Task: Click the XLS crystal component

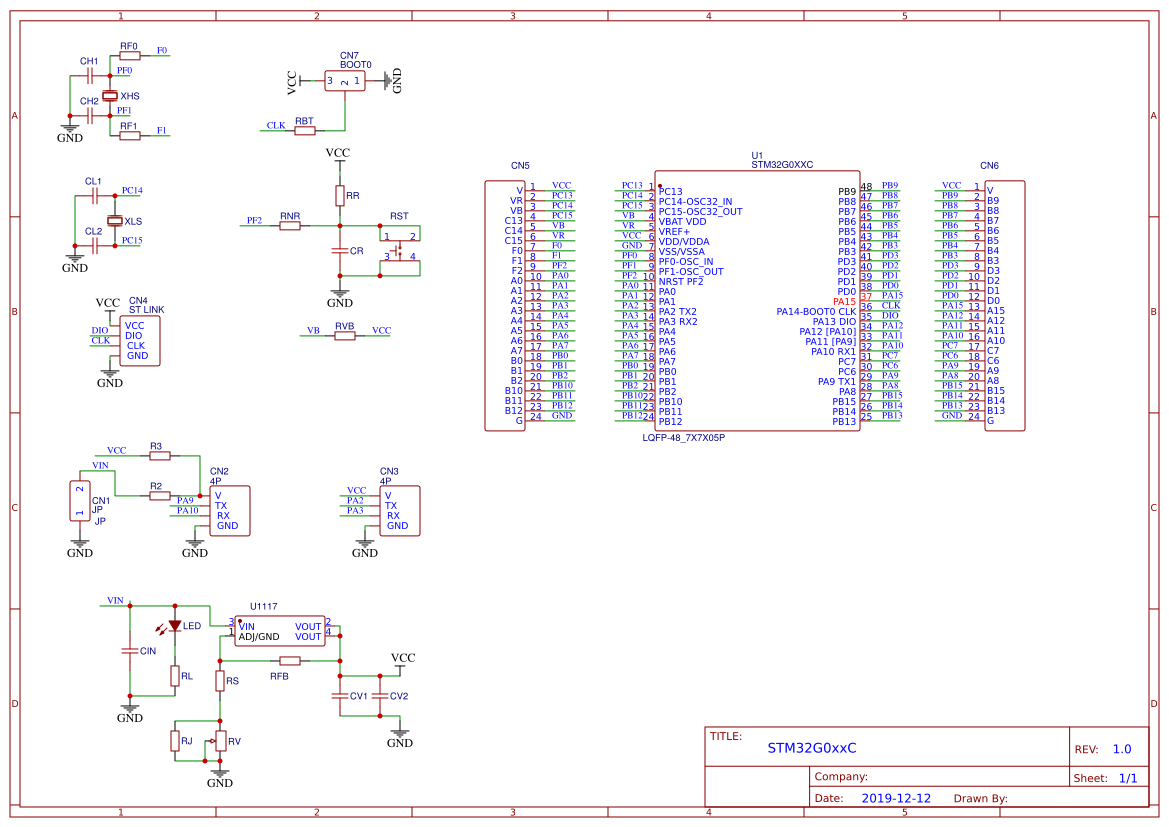Action: [114, 221]
